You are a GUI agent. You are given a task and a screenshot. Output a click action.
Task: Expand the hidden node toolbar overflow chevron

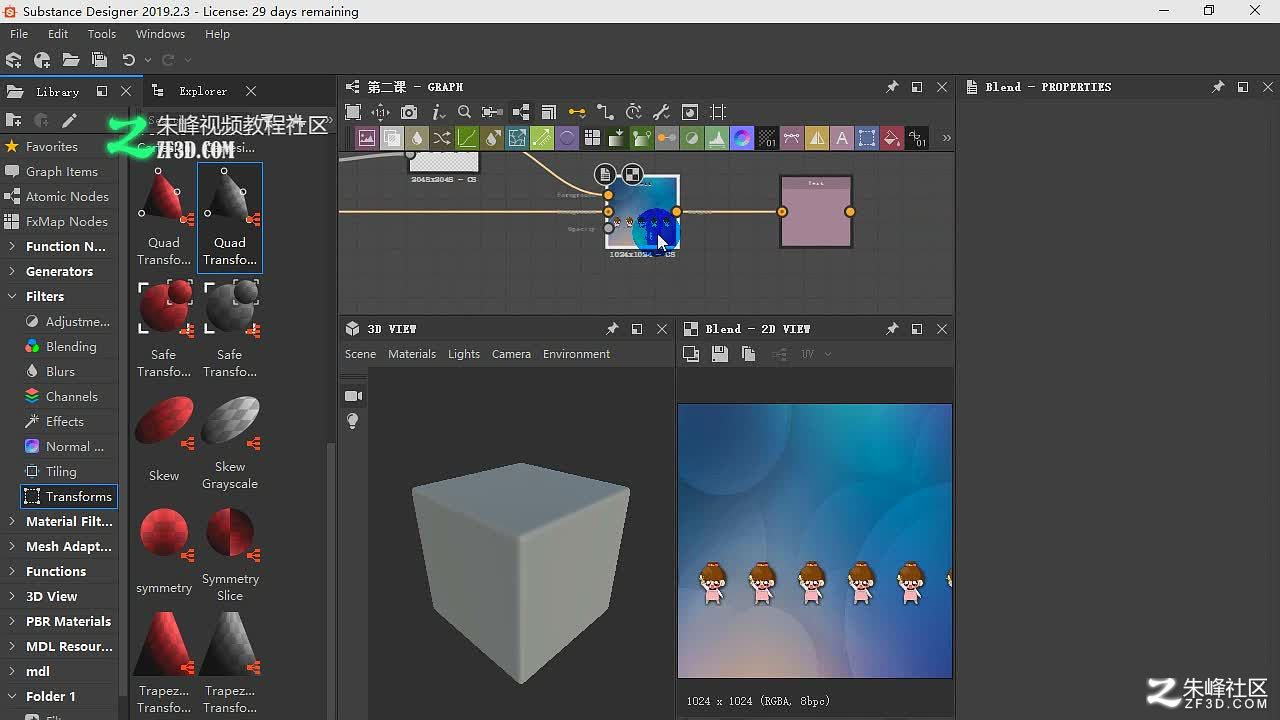[x=946, y=138]
